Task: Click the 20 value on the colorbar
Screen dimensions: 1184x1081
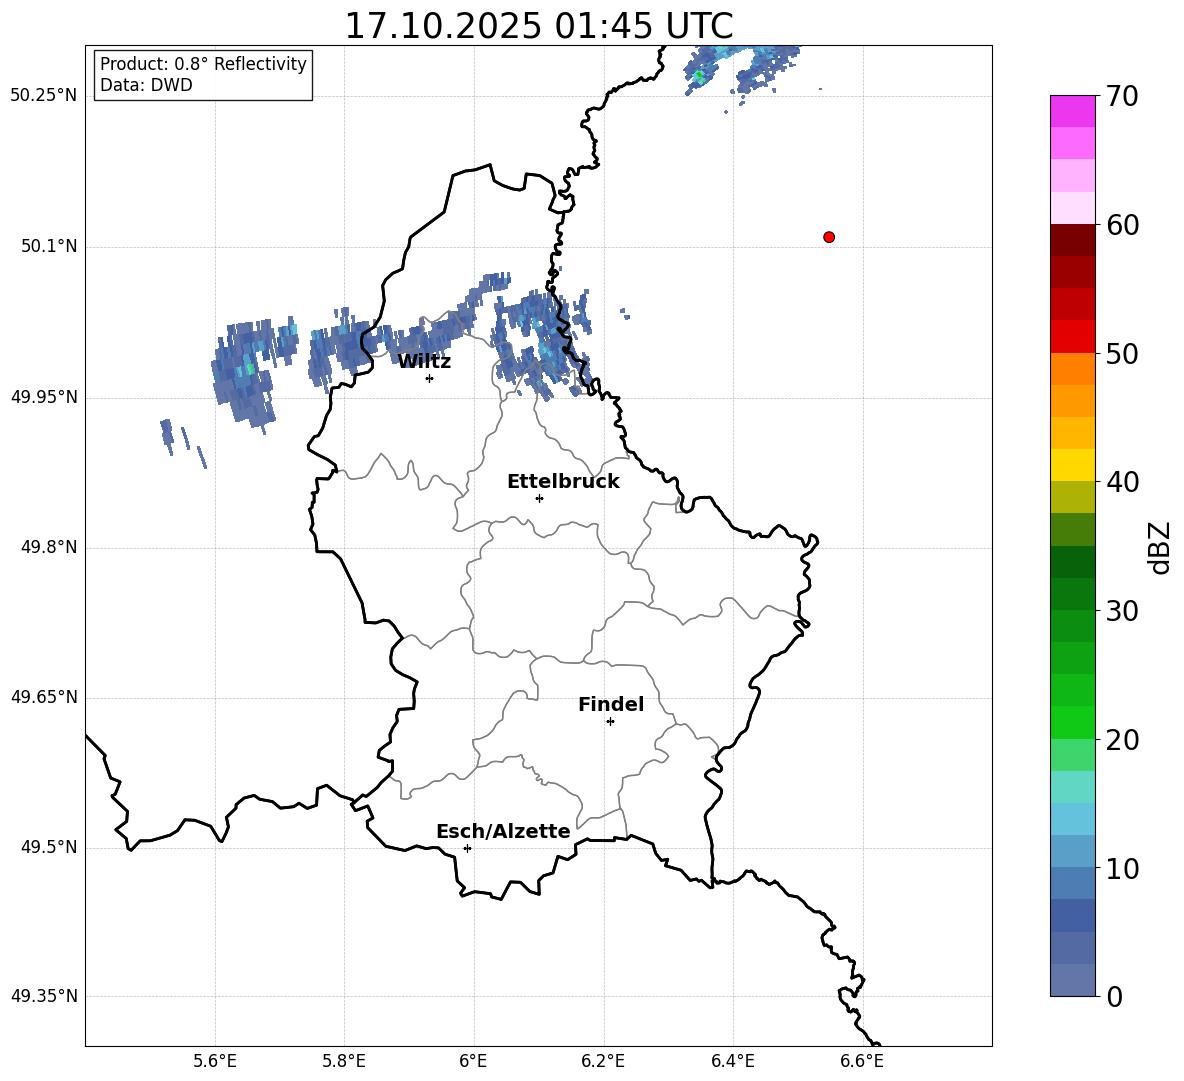Action: pos(1122,740)
